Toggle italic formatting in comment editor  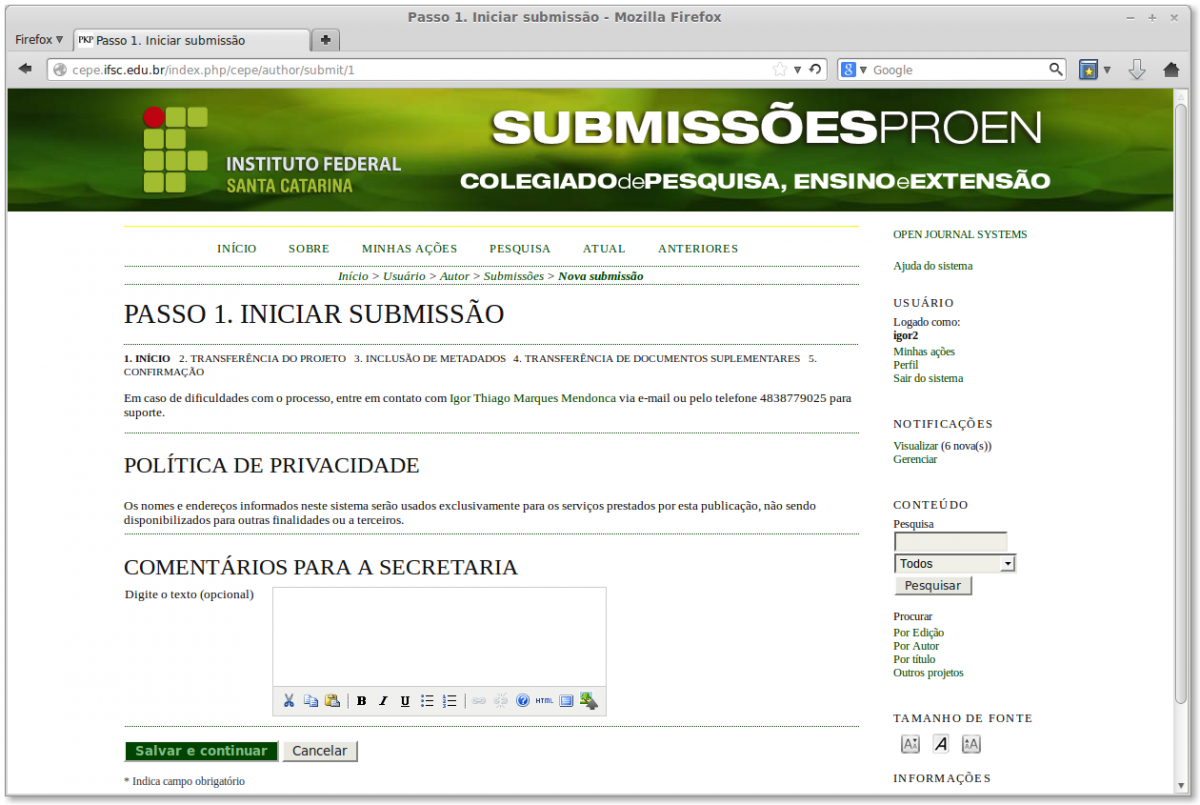click(x=383, y=701)
